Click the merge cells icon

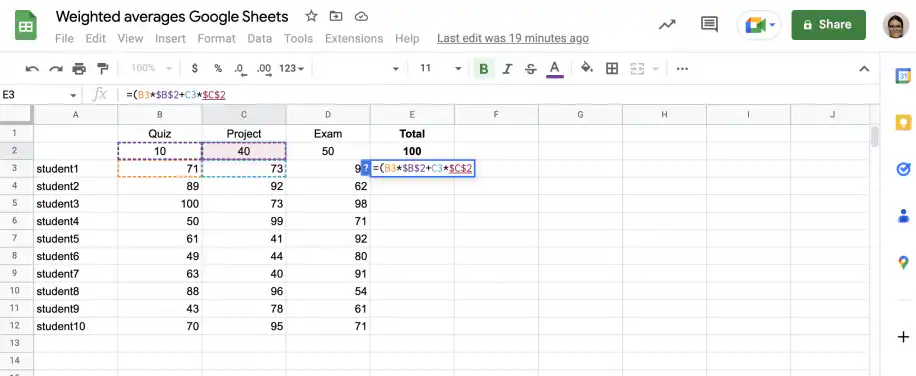point(637,69)
